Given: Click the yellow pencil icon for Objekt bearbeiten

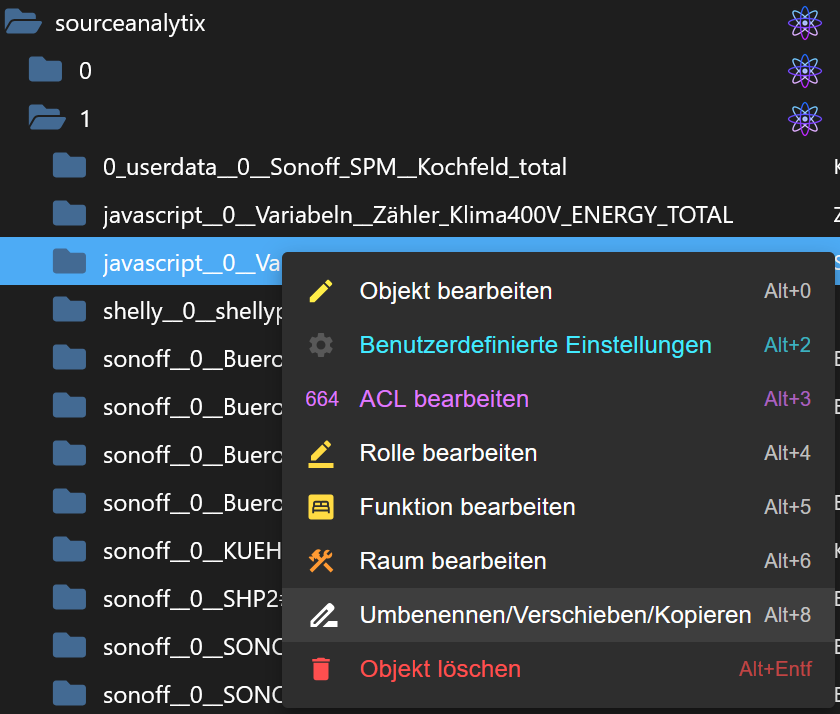Looking at the screenshot, I should (321, 291).
